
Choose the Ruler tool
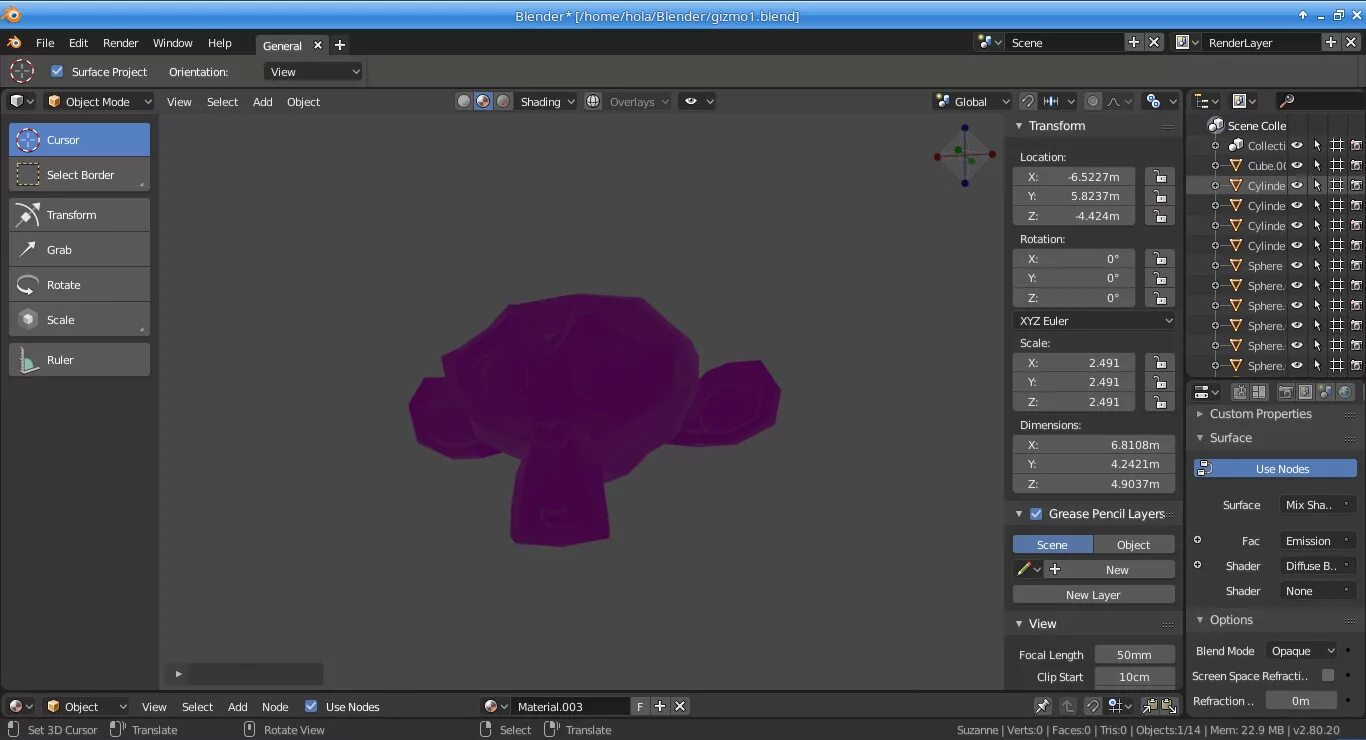point(79,360)
